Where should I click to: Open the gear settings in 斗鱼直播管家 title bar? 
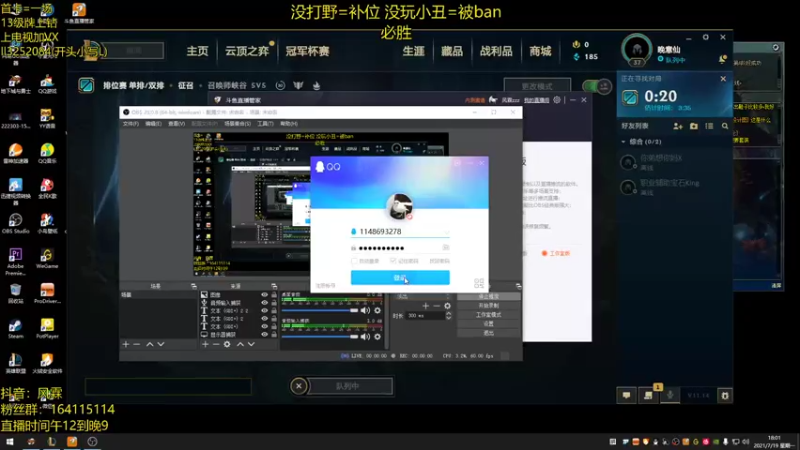click(557, 100)
